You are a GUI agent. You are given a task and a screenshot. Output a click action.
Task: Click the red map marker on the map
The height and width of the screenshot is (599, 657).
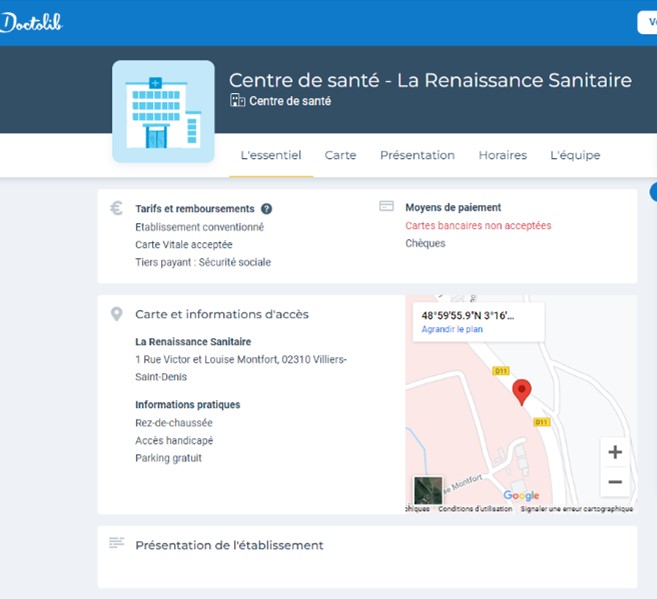point(522,392)
